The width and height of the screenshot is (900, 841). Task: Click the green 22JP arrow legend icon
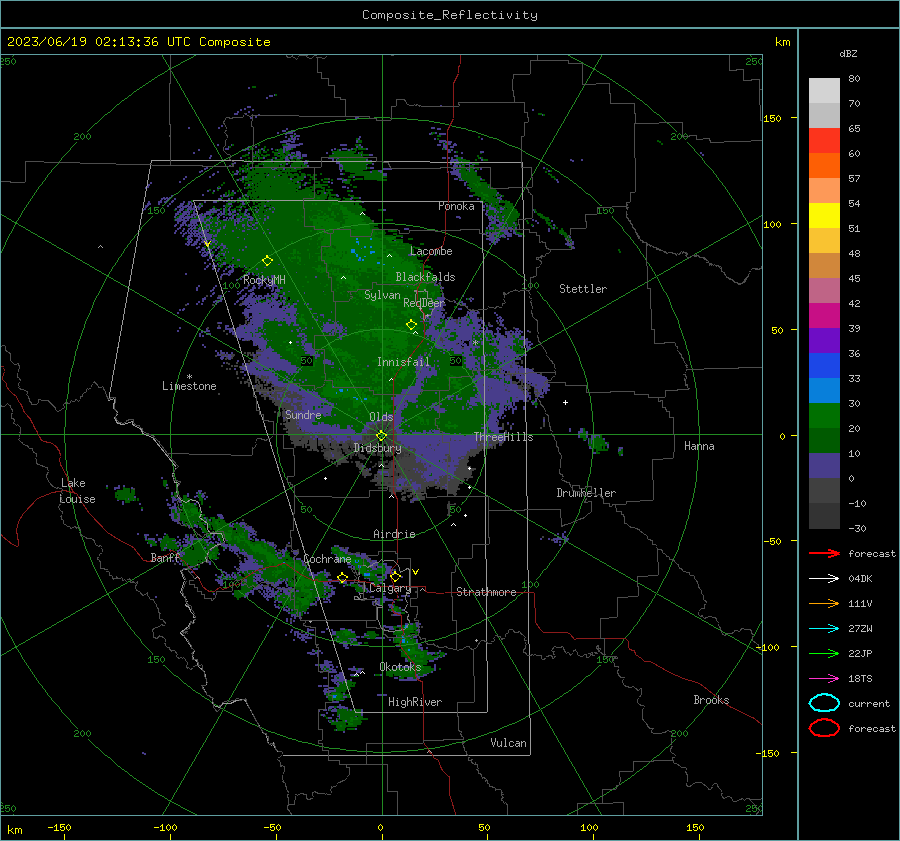(x=824, y=653)
